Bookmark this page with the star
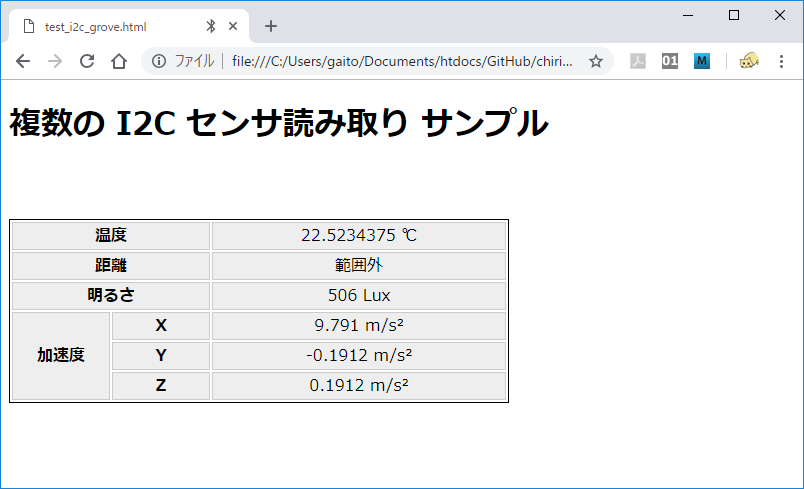This screenshot has width=804, height=489. (596, 61)
